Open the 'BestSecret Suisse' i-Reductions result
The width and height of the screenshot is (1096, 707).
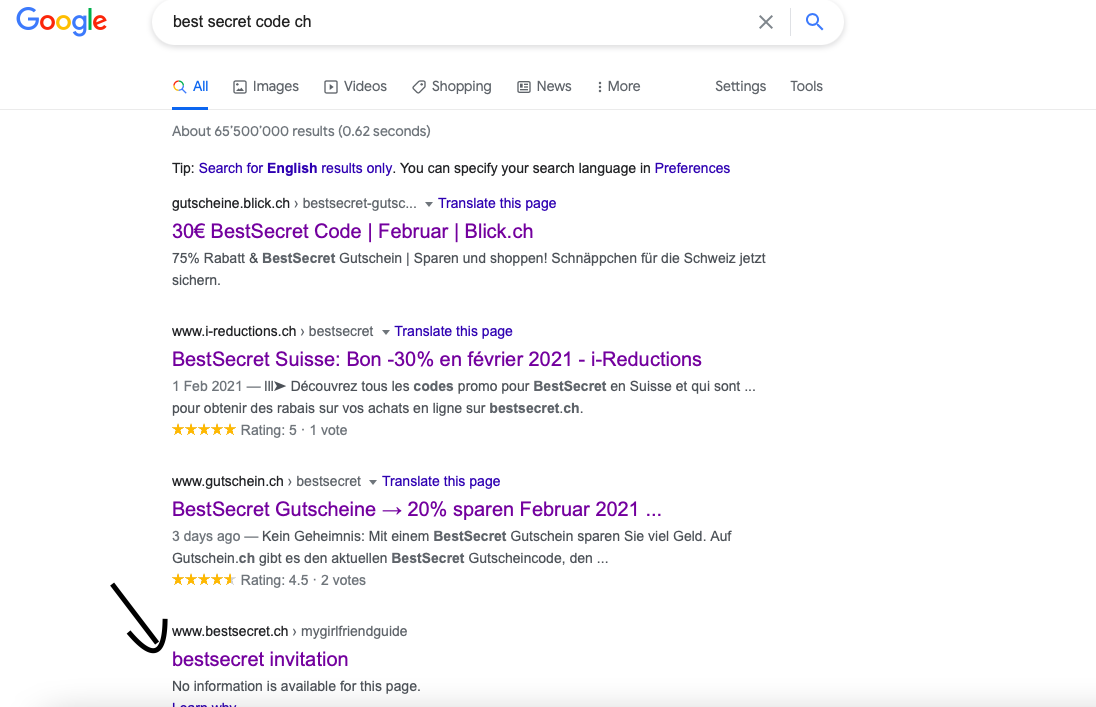tap(436, 360)
